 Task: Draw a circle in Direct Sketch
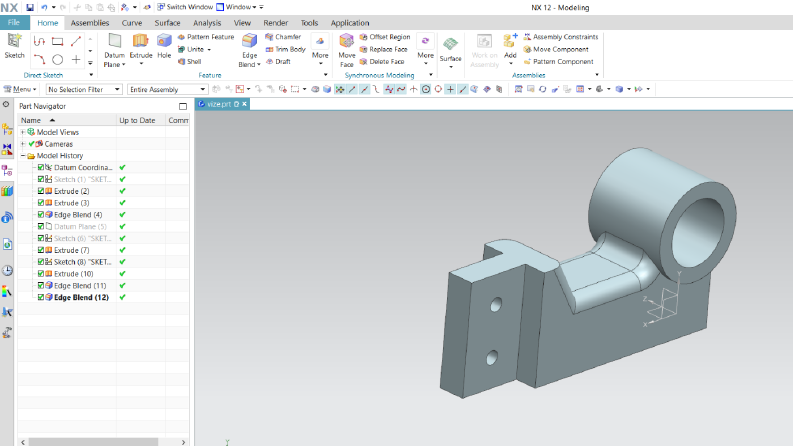(x=58, y=60)
